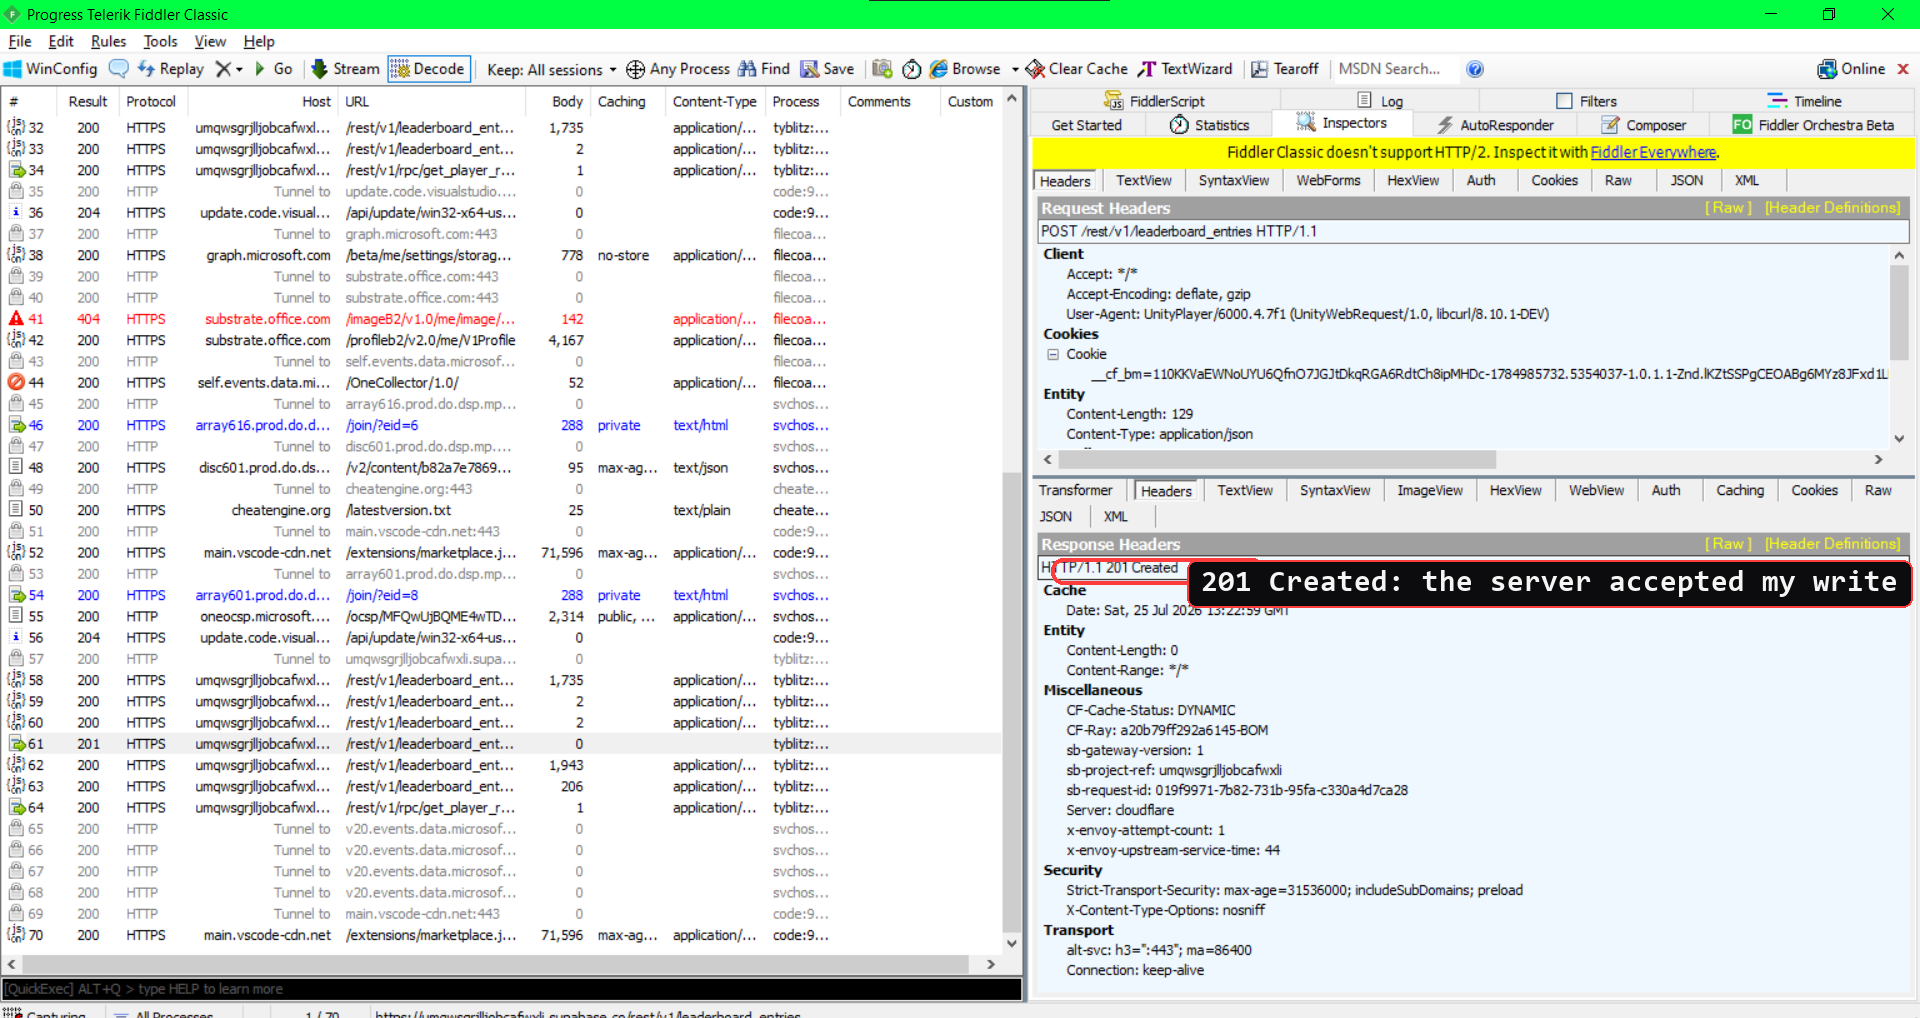Open the Fiddler Everywhere link
Viewport: 1920px width, 1018px height.
pyautogui.click(x=1653, y=152)
